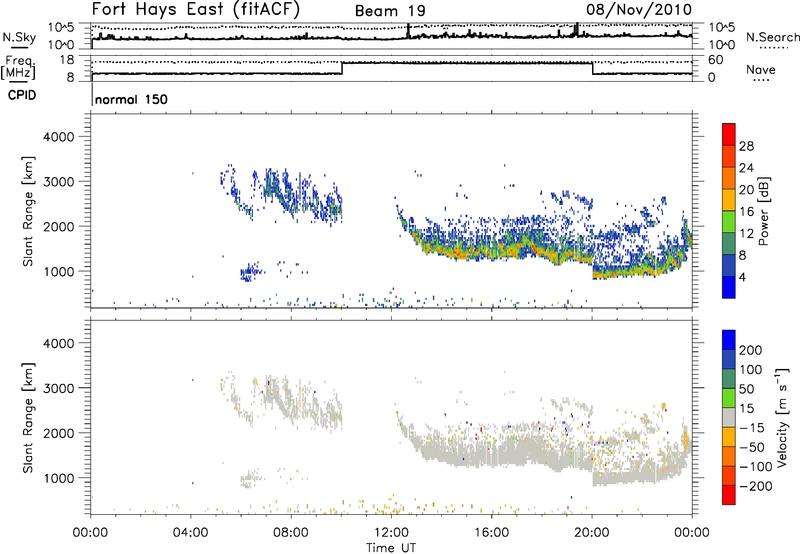Select the '4' label on Power colorbar
This screenshot has width=800, height=554.
pyautogui.click(x=743, y=277)
